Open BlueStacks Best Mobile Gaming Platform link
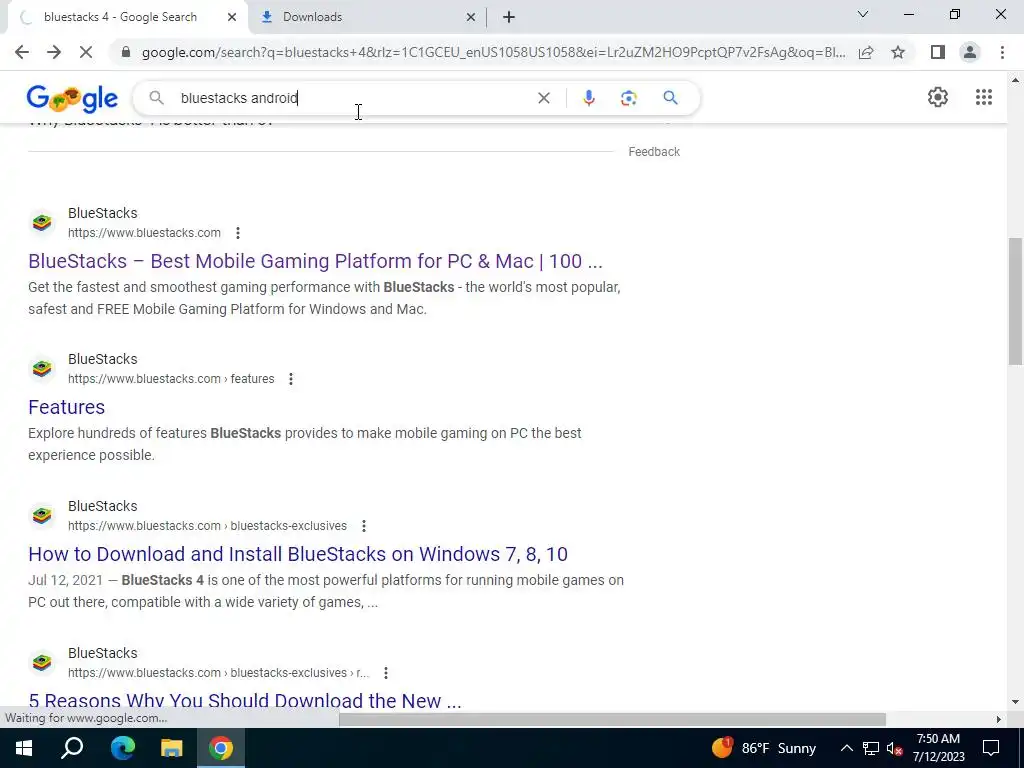This screenshot has height=768, width=1024. [x=315, y=261]
